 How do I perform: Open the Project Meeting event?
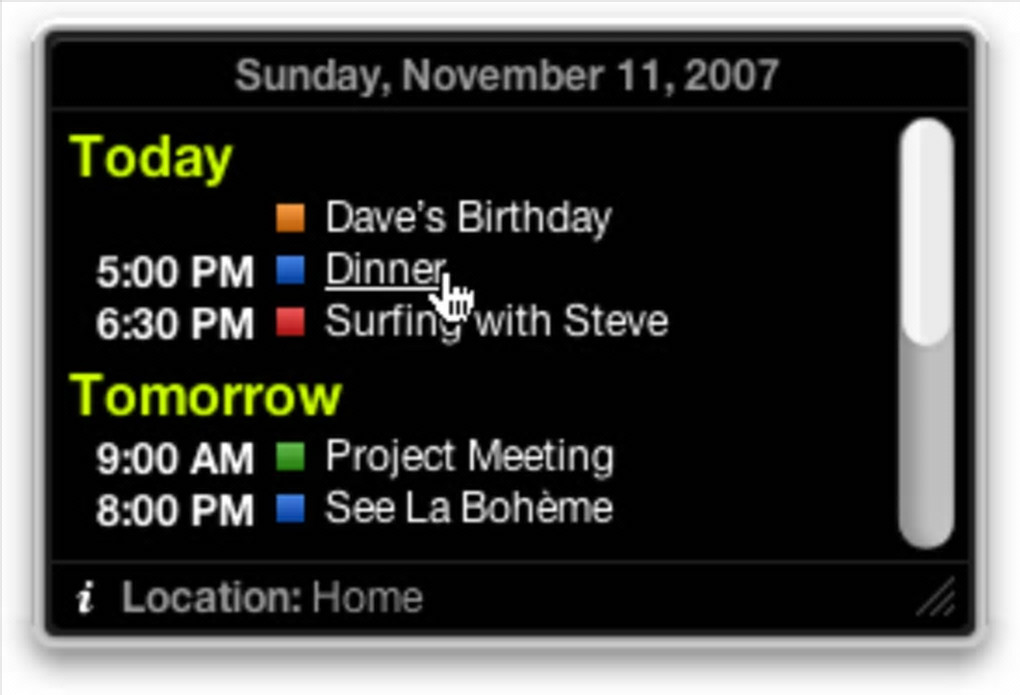pyautogui.click(x=469, y=457)
